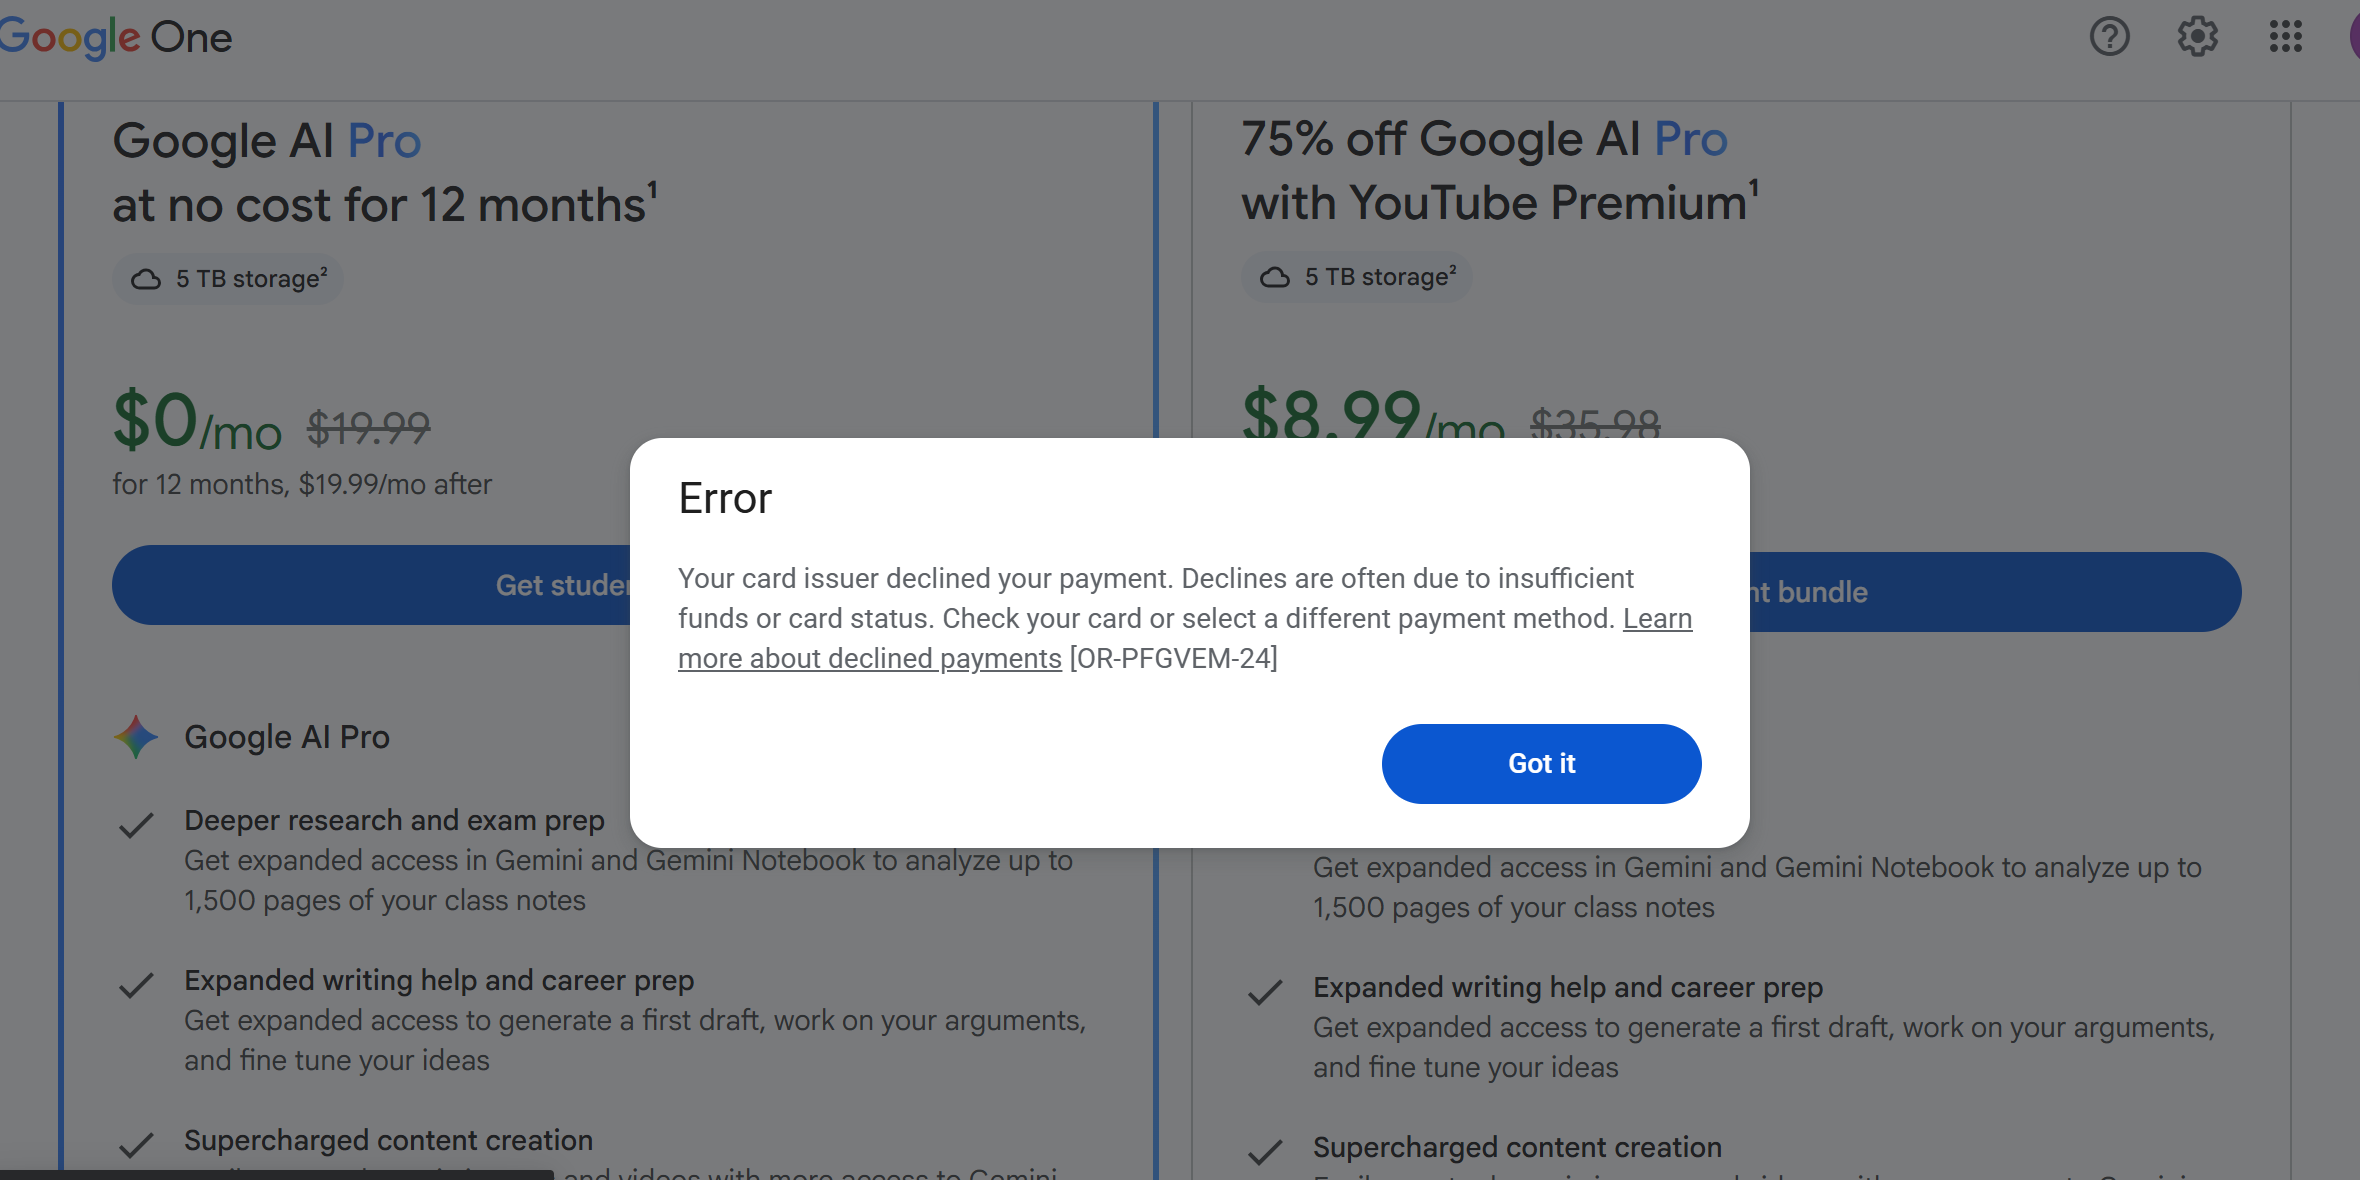Image resolution: width=2360 pixels, height=1180 pixels.
Task: Click the cloud icon in left 5 TB storage chip
Action: [x=146, y=279]
